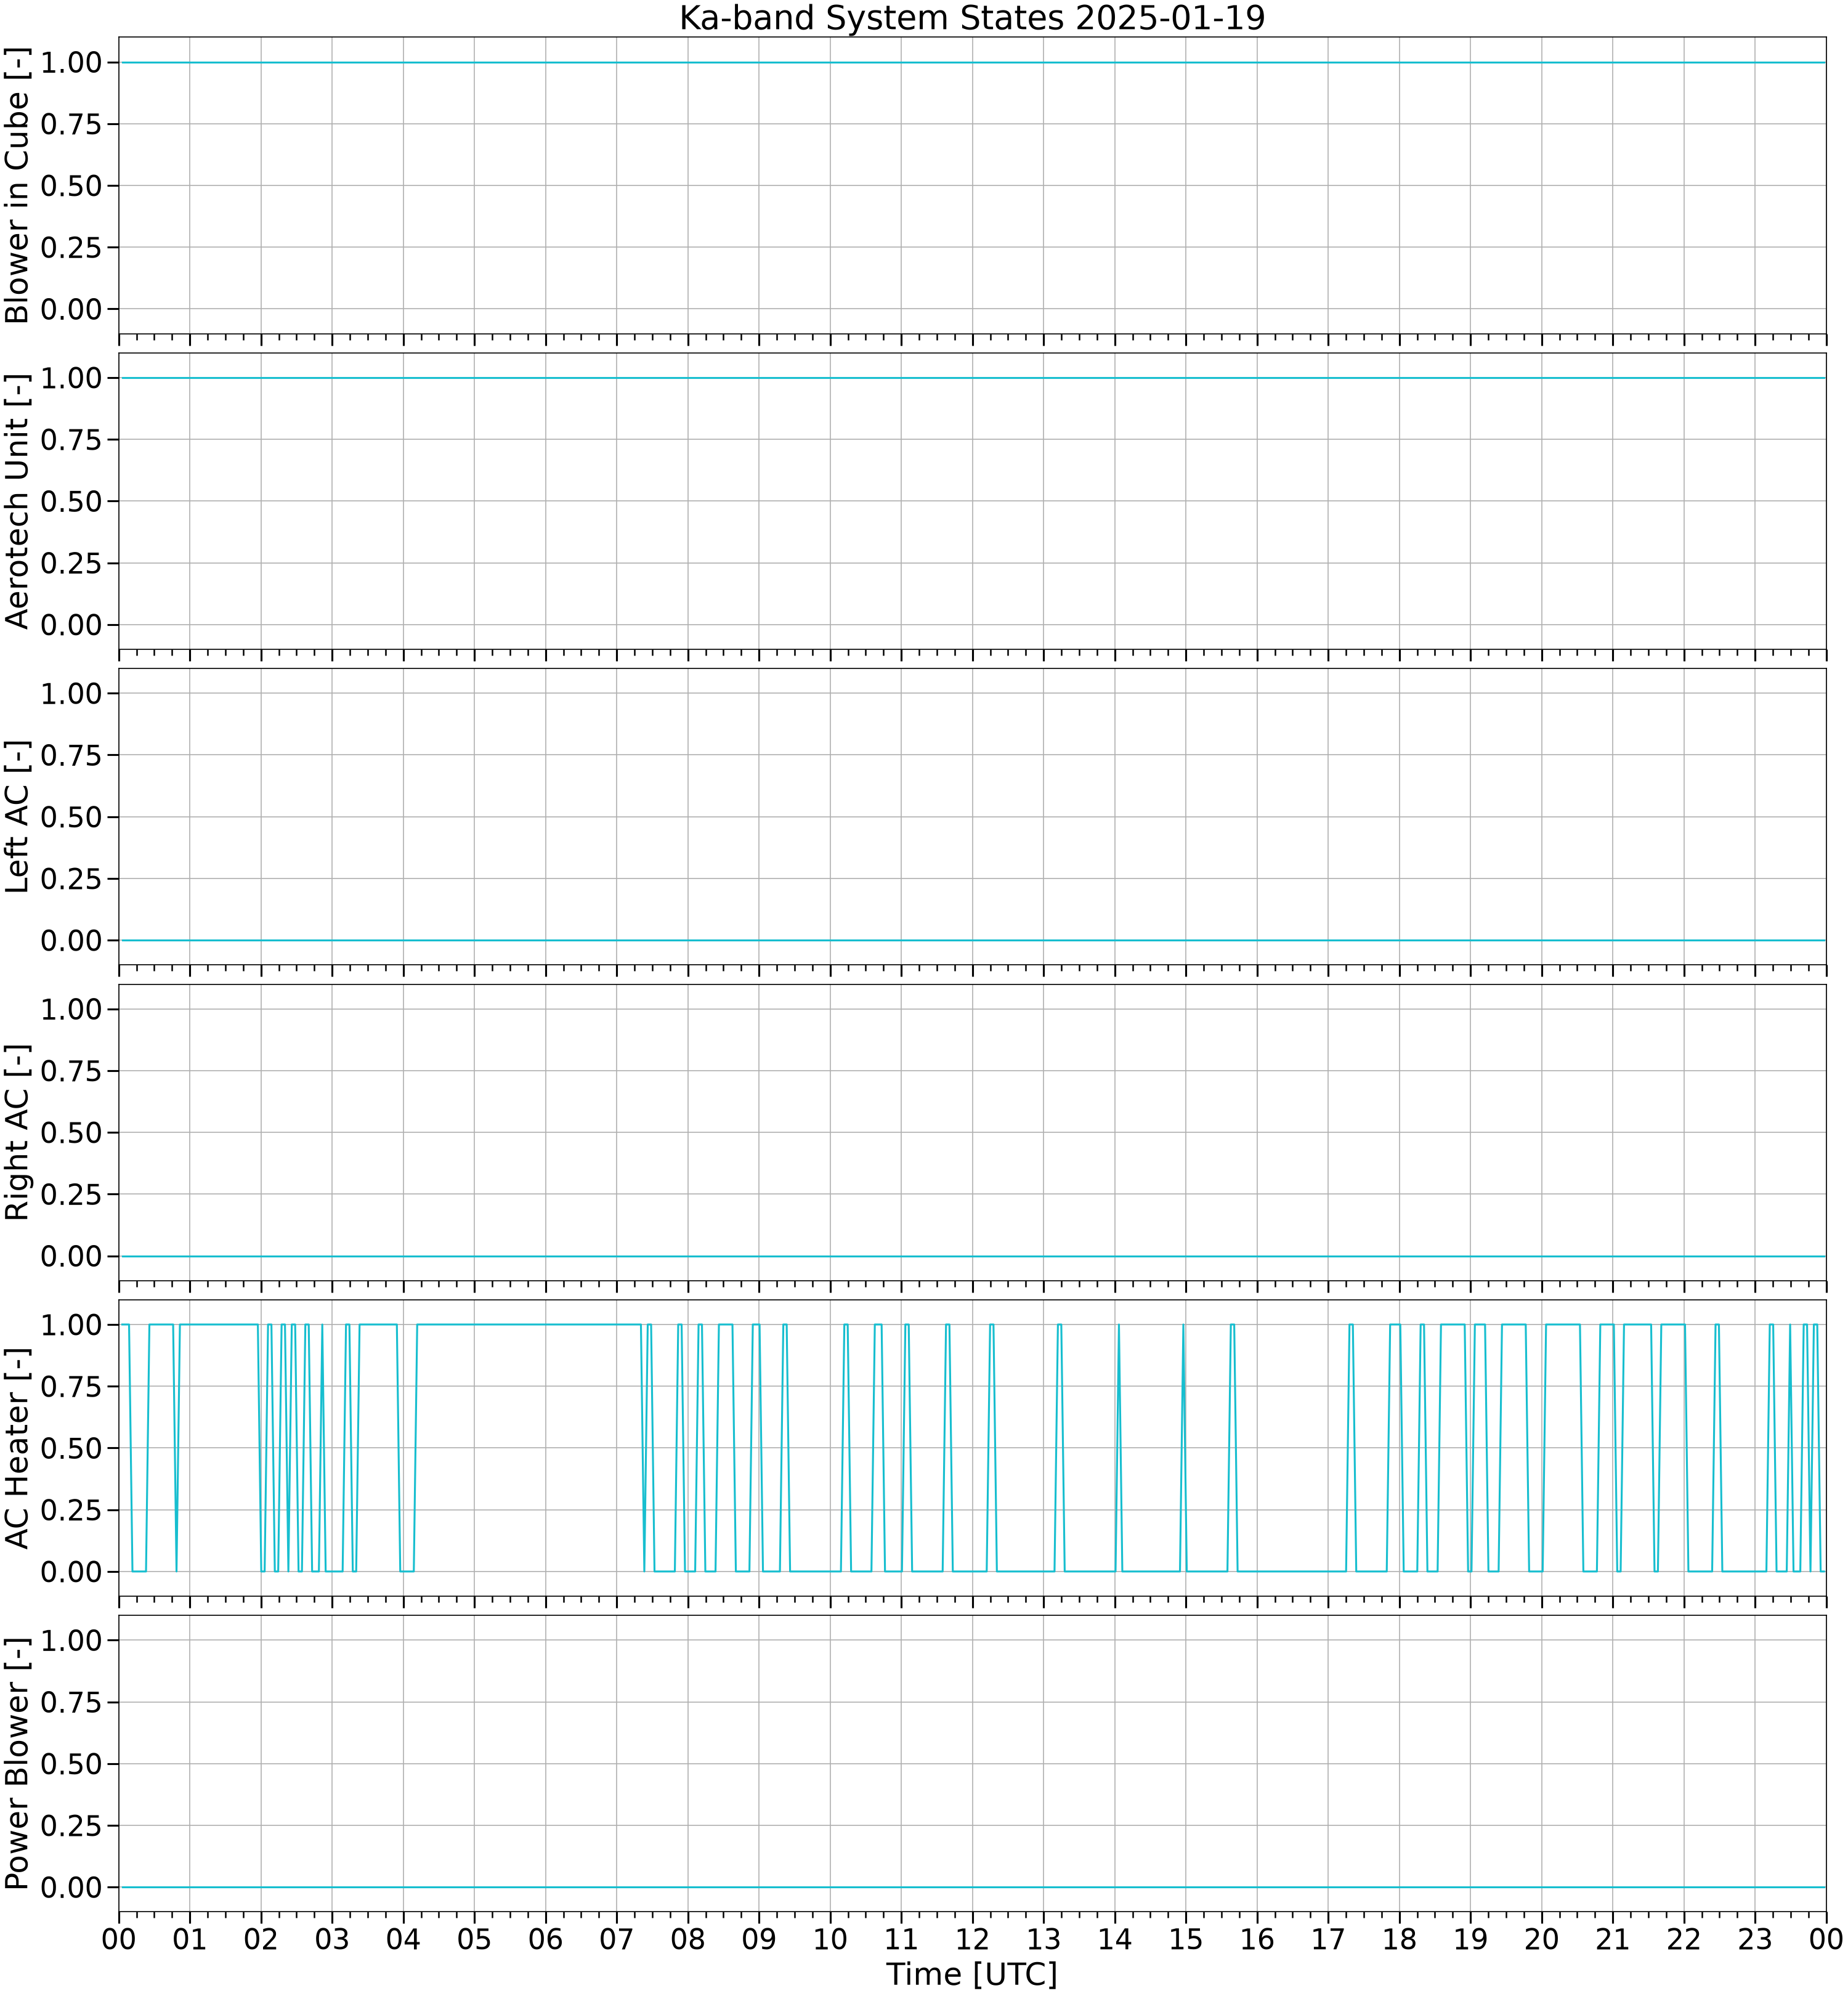Click the Aerotech Unit axis label

tap(18, 501)
